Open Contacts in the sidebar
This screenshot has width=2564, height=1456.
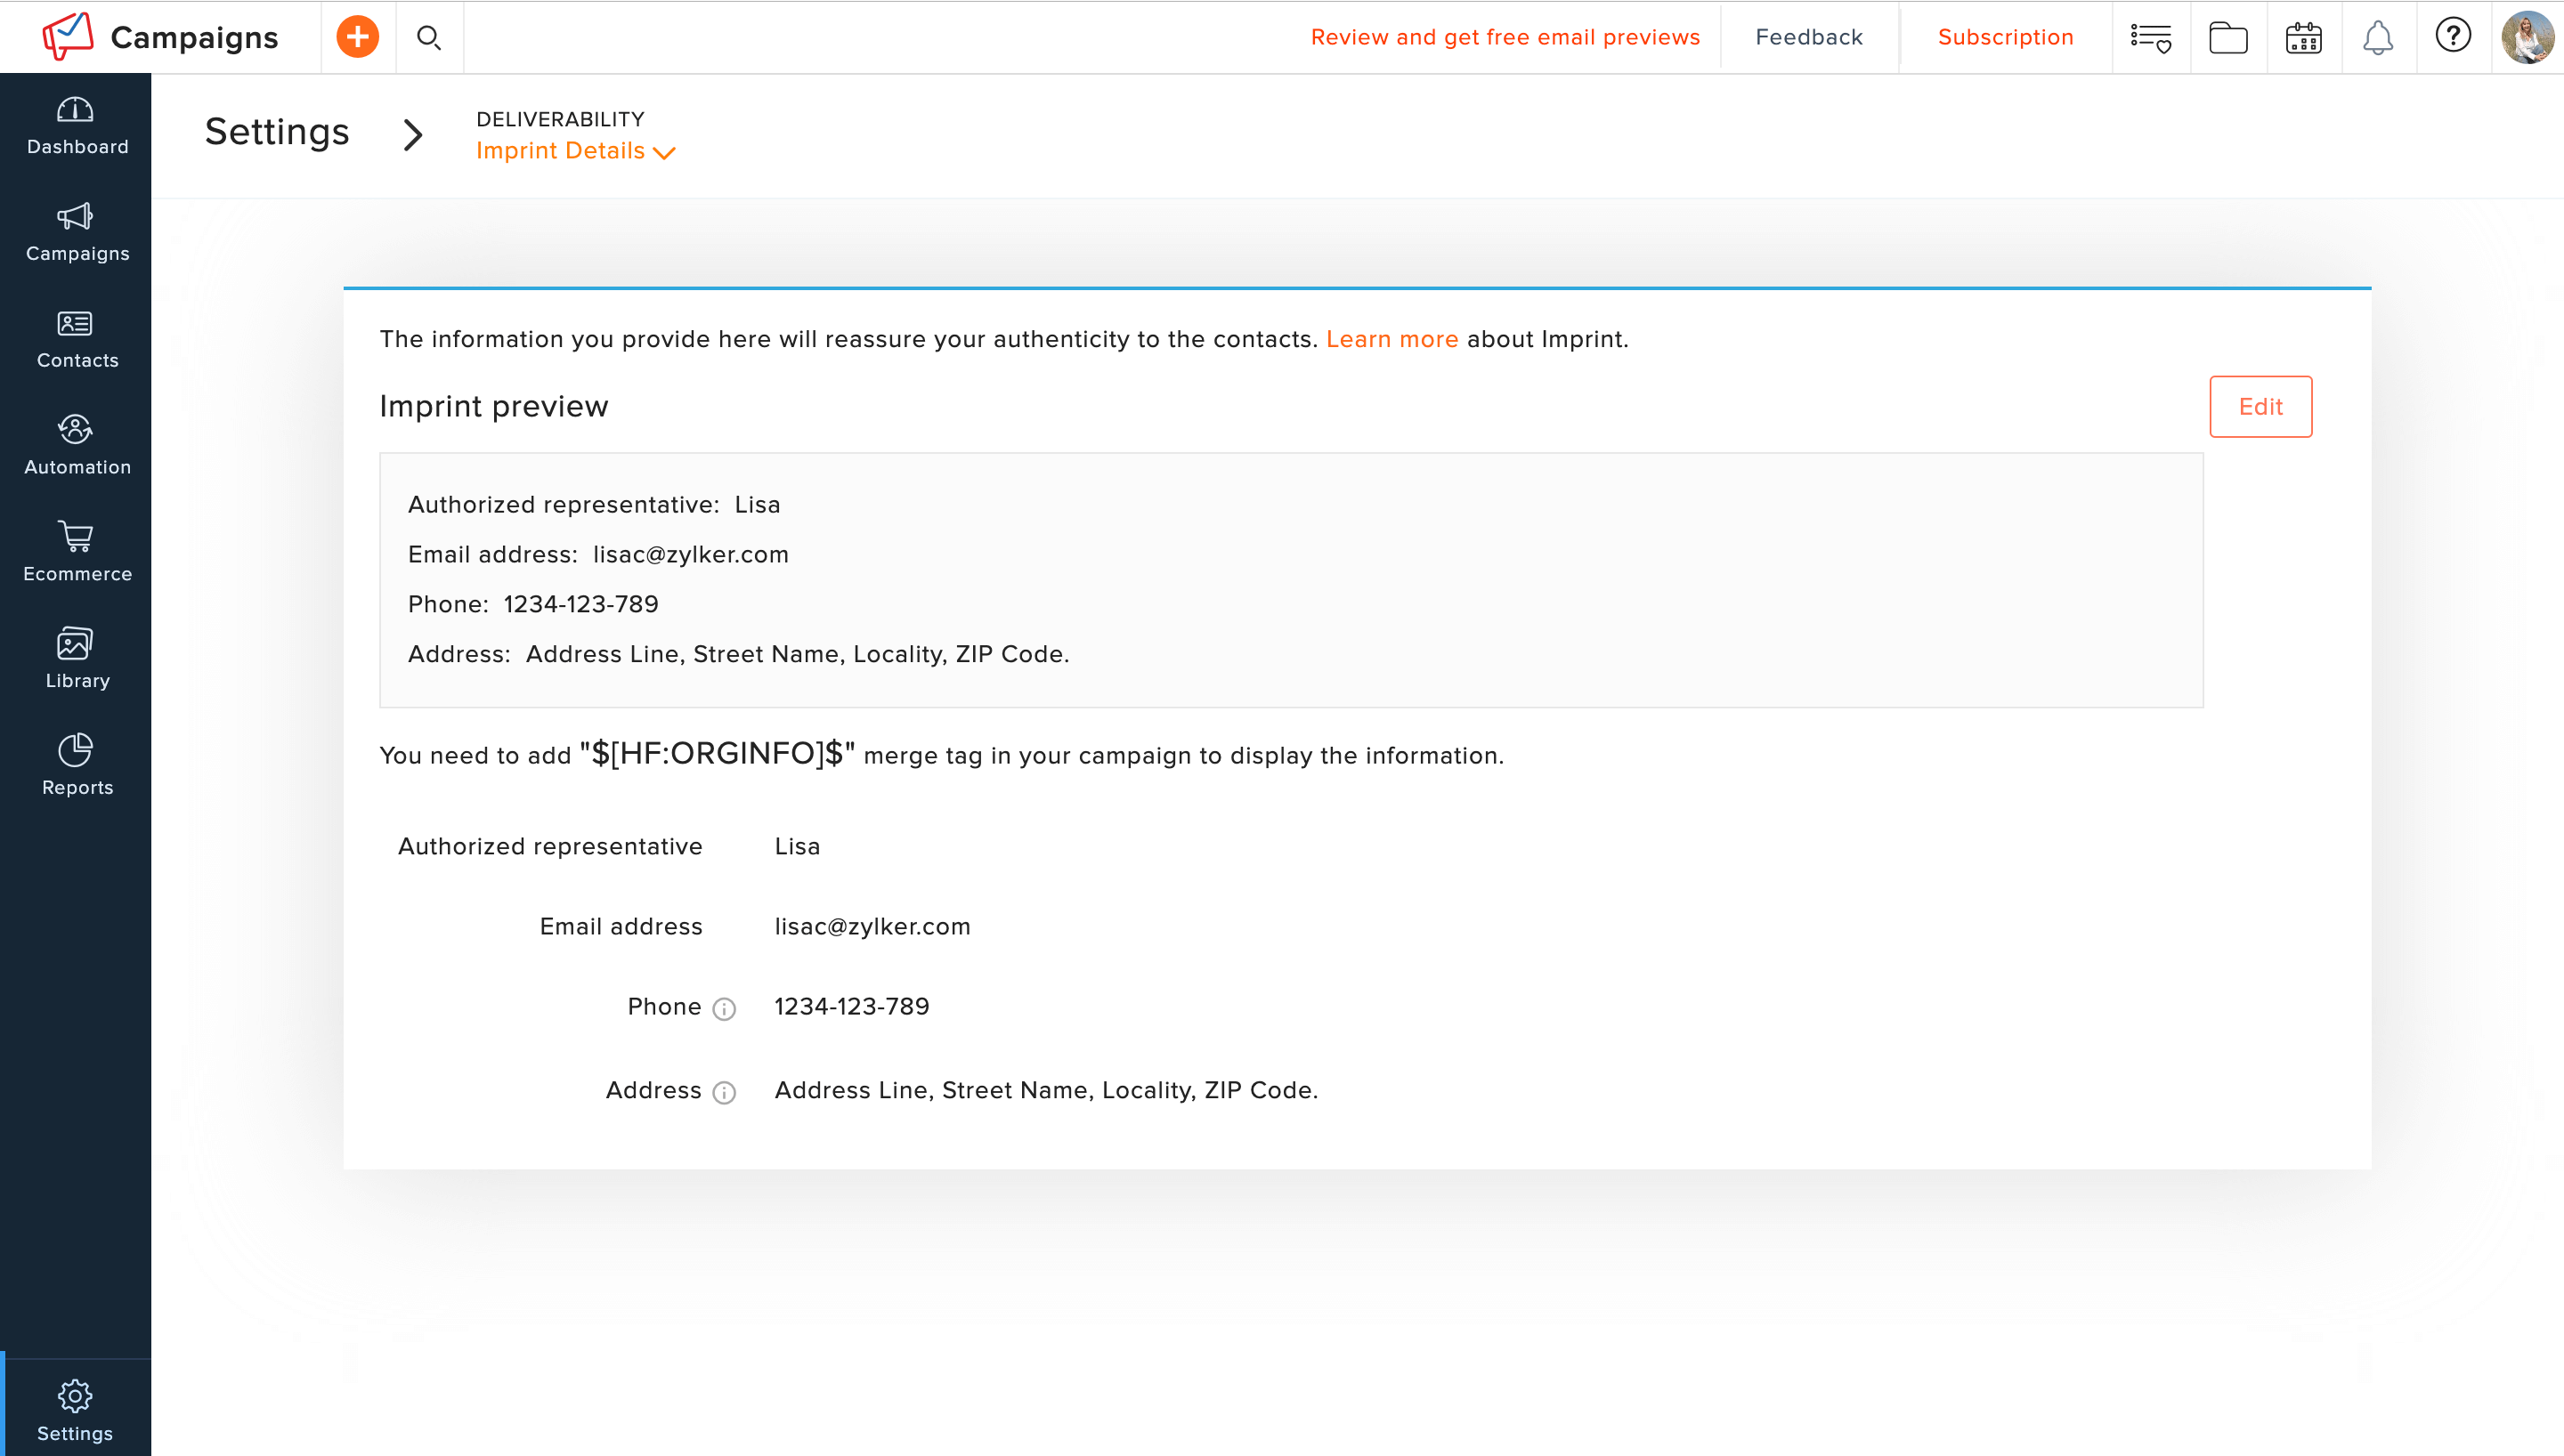(x=77, y=340)
